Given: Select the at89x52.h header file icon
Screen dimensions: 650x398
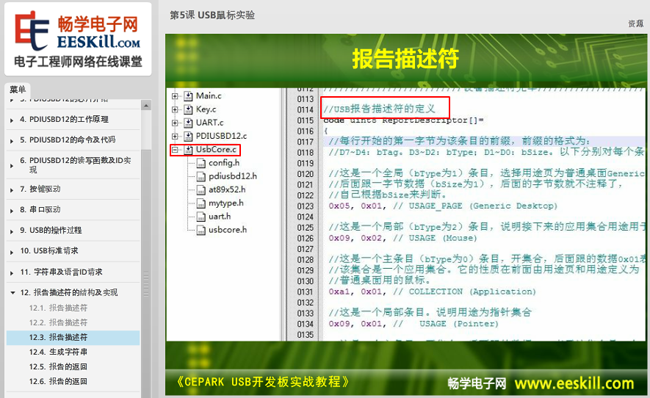Looking at the screenshot, I should coord(201,190).
